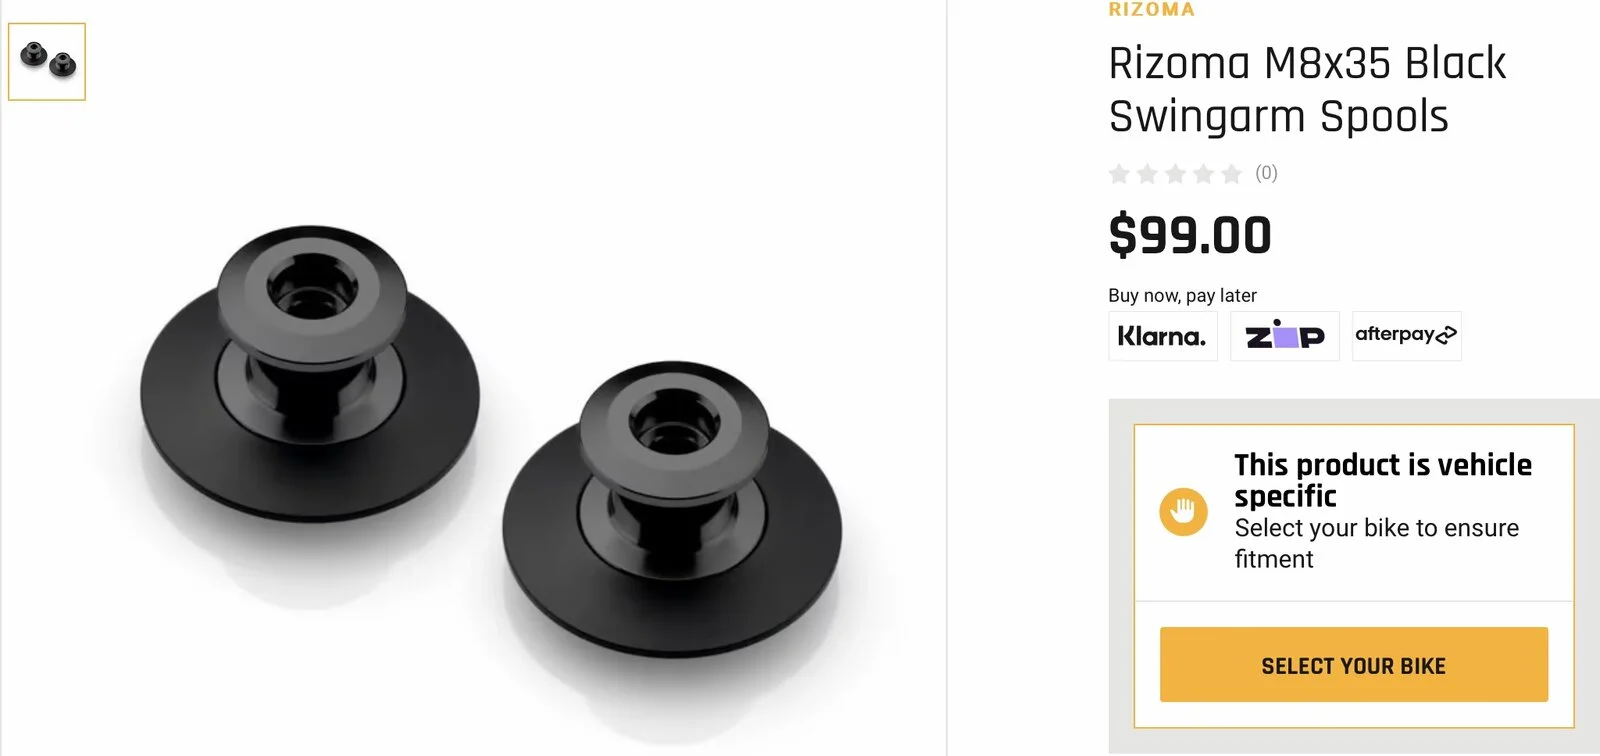Click the Select Your Bike button
This screenshot has height=756, width=1600.
click(1354, 665)
